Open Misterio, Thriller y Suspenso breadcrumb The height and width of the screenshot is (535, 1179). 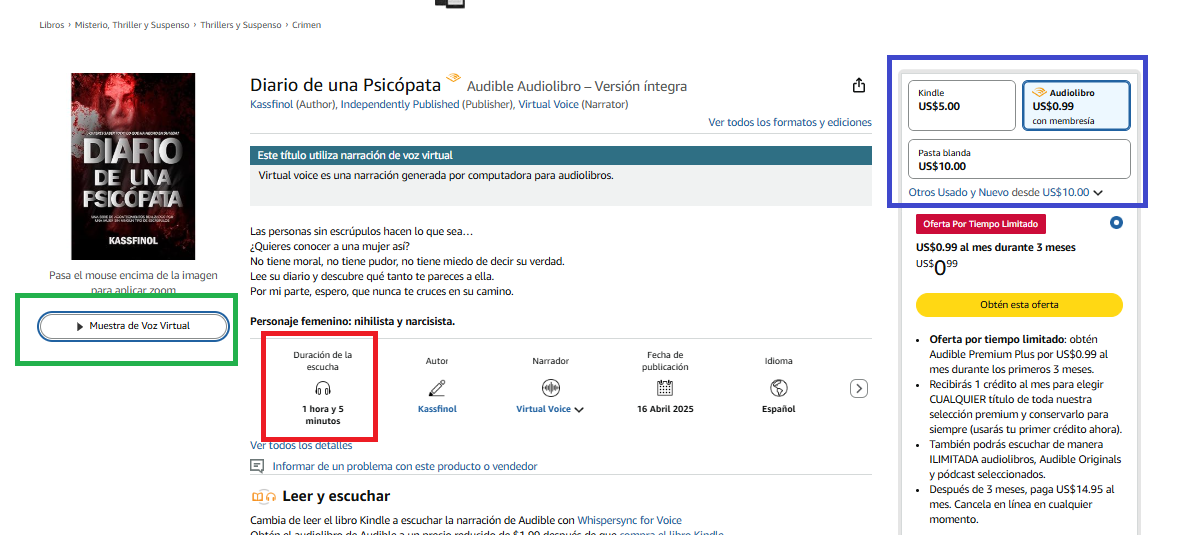point(132,25)
